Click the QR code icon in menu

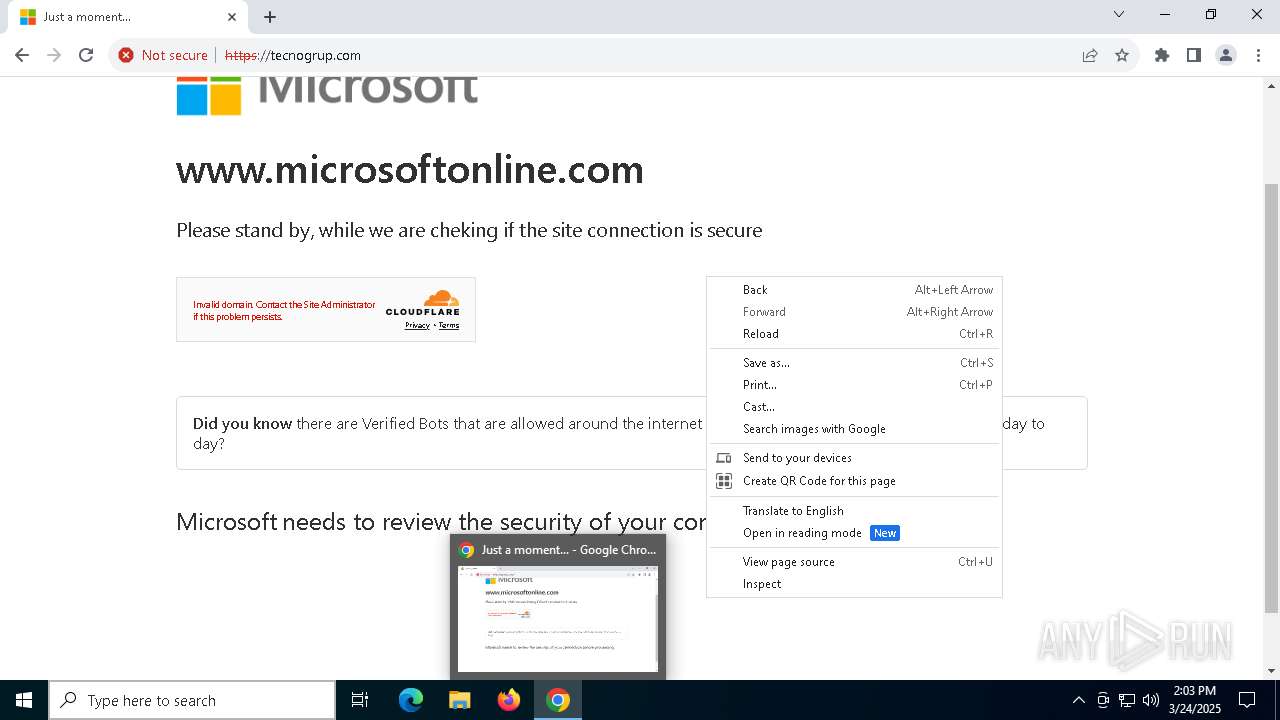click(x=724, y=481)
